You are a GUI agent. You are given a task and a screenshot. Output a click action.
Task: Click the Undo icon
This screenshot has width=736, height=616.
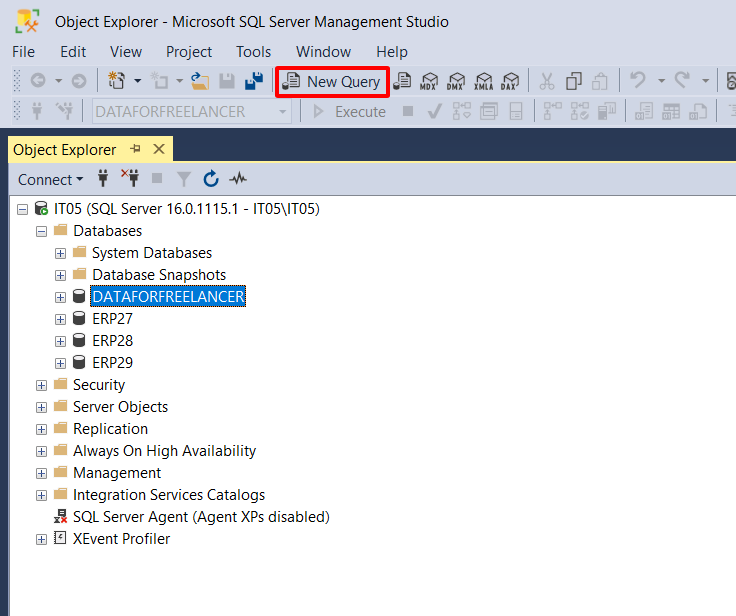(x=638, y=80)
